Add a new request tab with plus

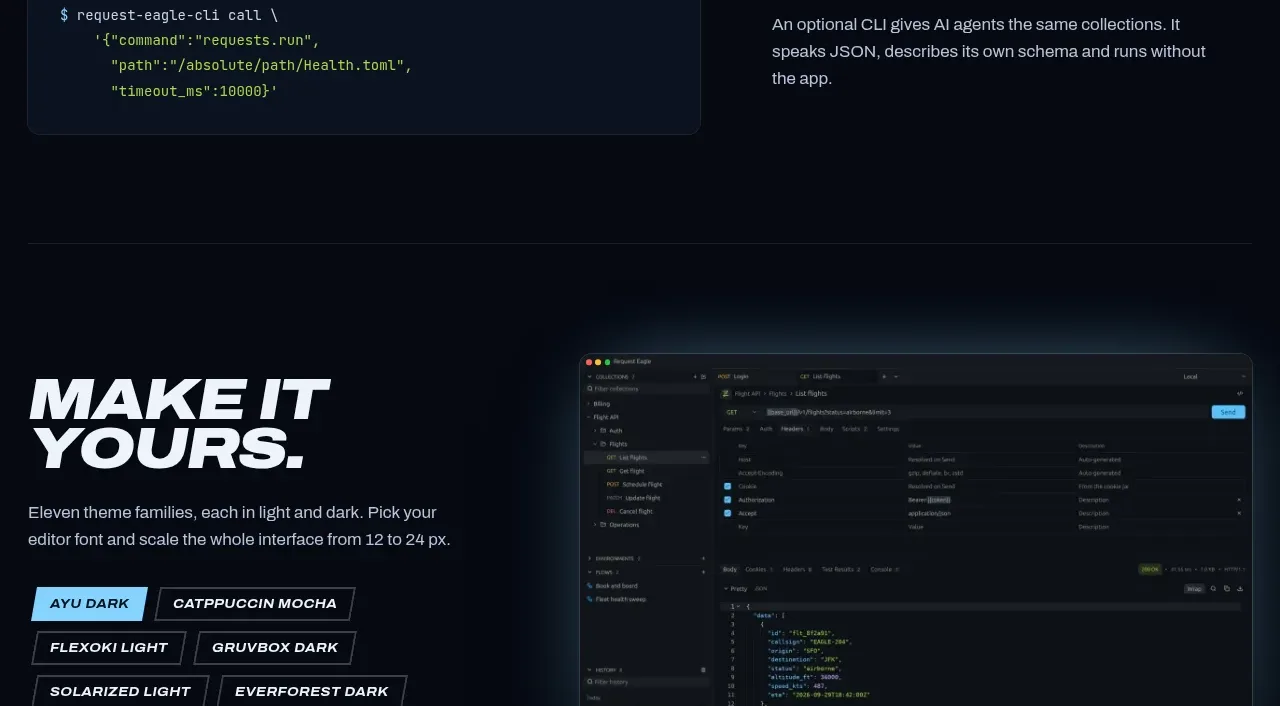884,377
